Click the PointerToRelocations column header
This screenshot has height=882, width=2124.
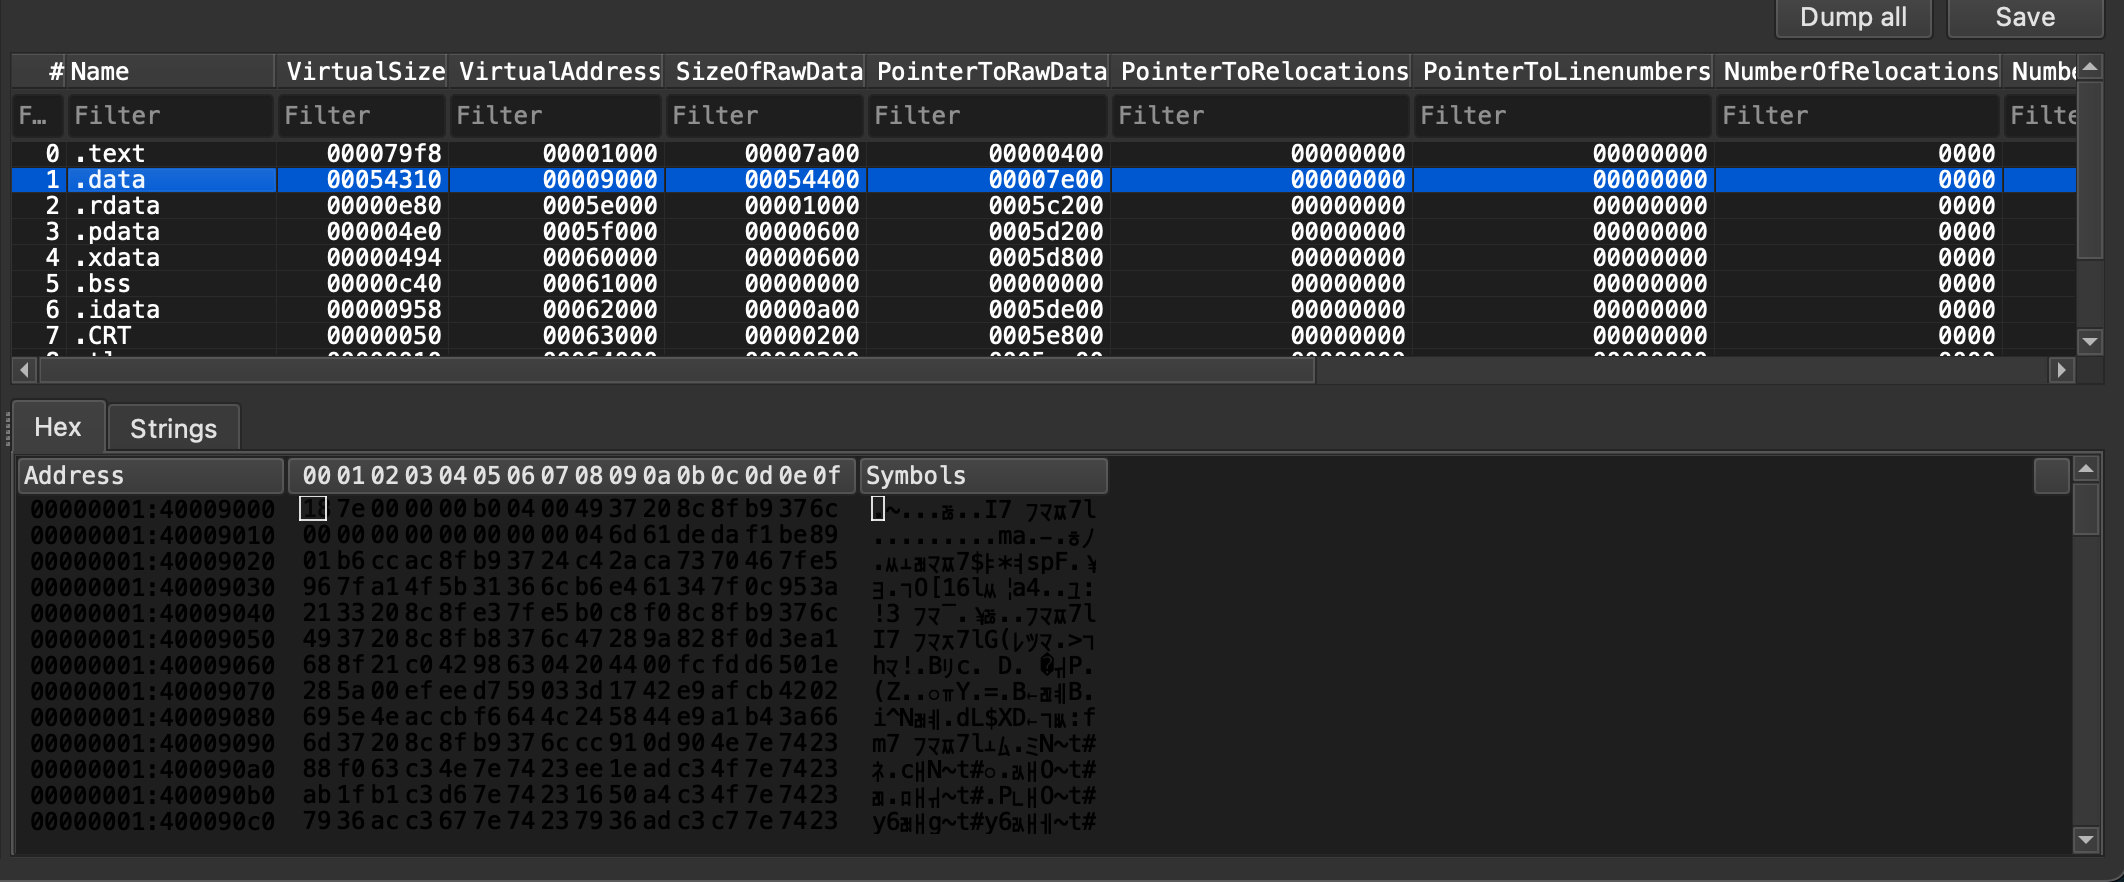click(1261, 71)
